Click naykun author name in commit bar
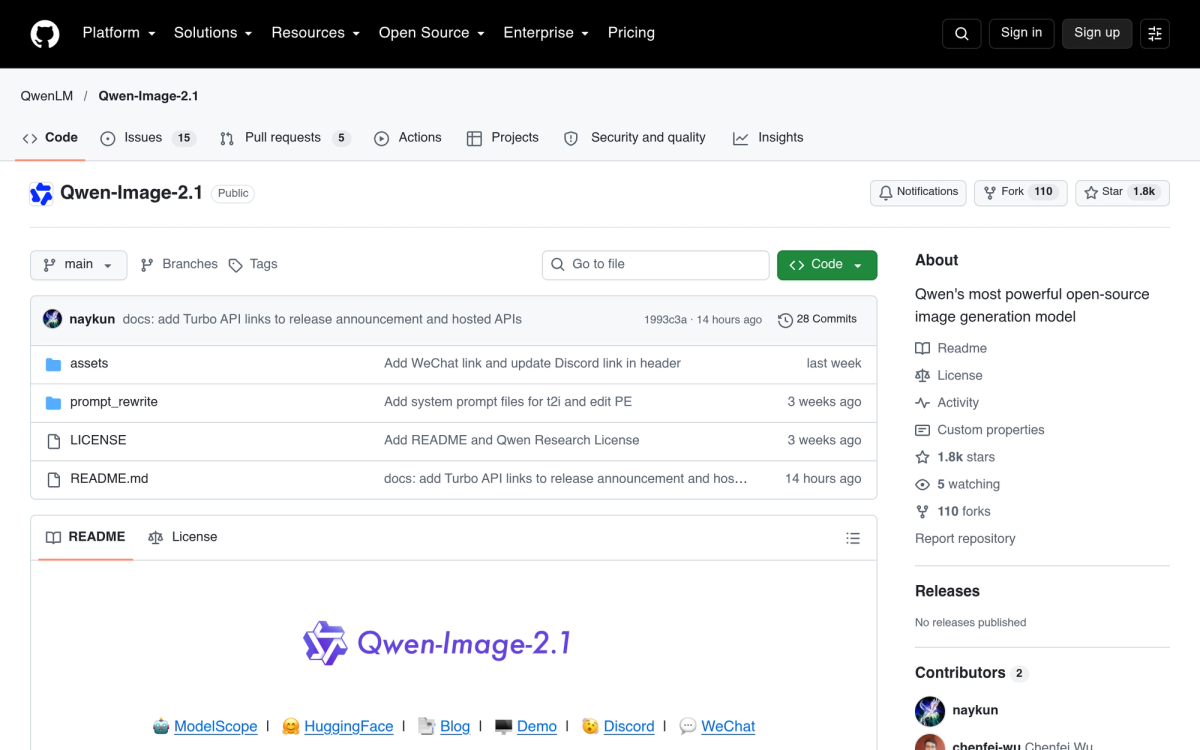 click(92, 319)
